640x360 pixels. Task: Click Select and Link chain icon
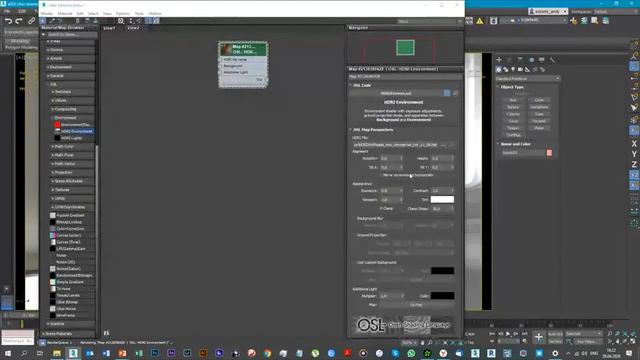point(31,21)
